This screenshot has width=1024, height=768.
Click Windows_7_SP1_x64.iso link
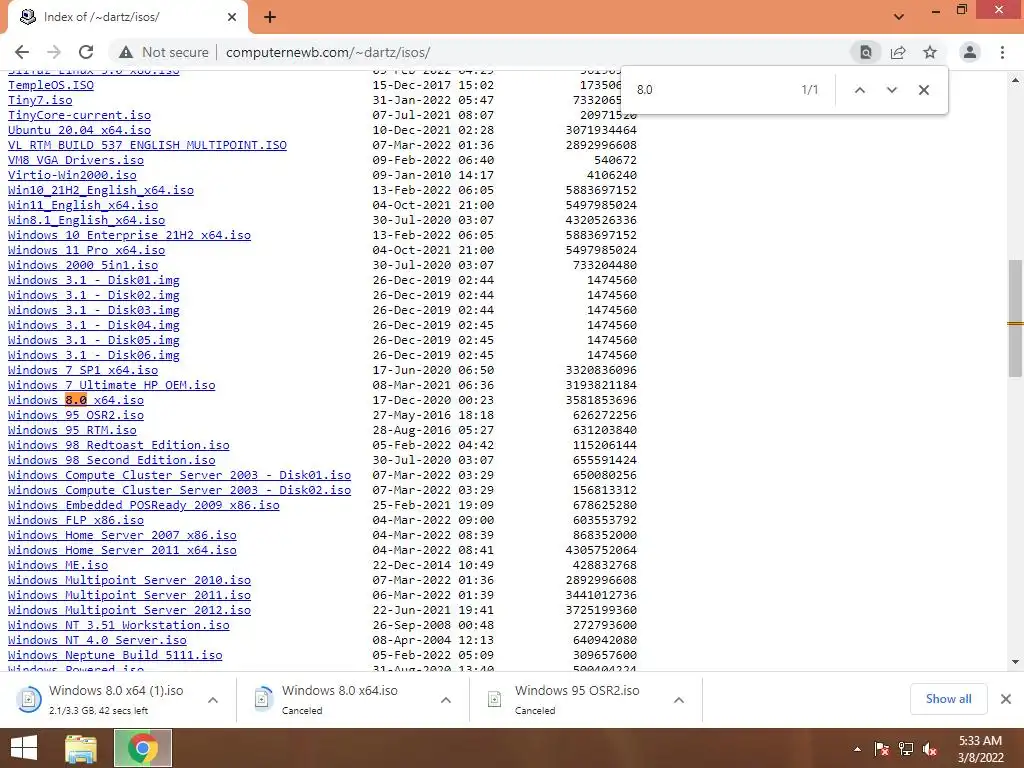click(83, 370)
